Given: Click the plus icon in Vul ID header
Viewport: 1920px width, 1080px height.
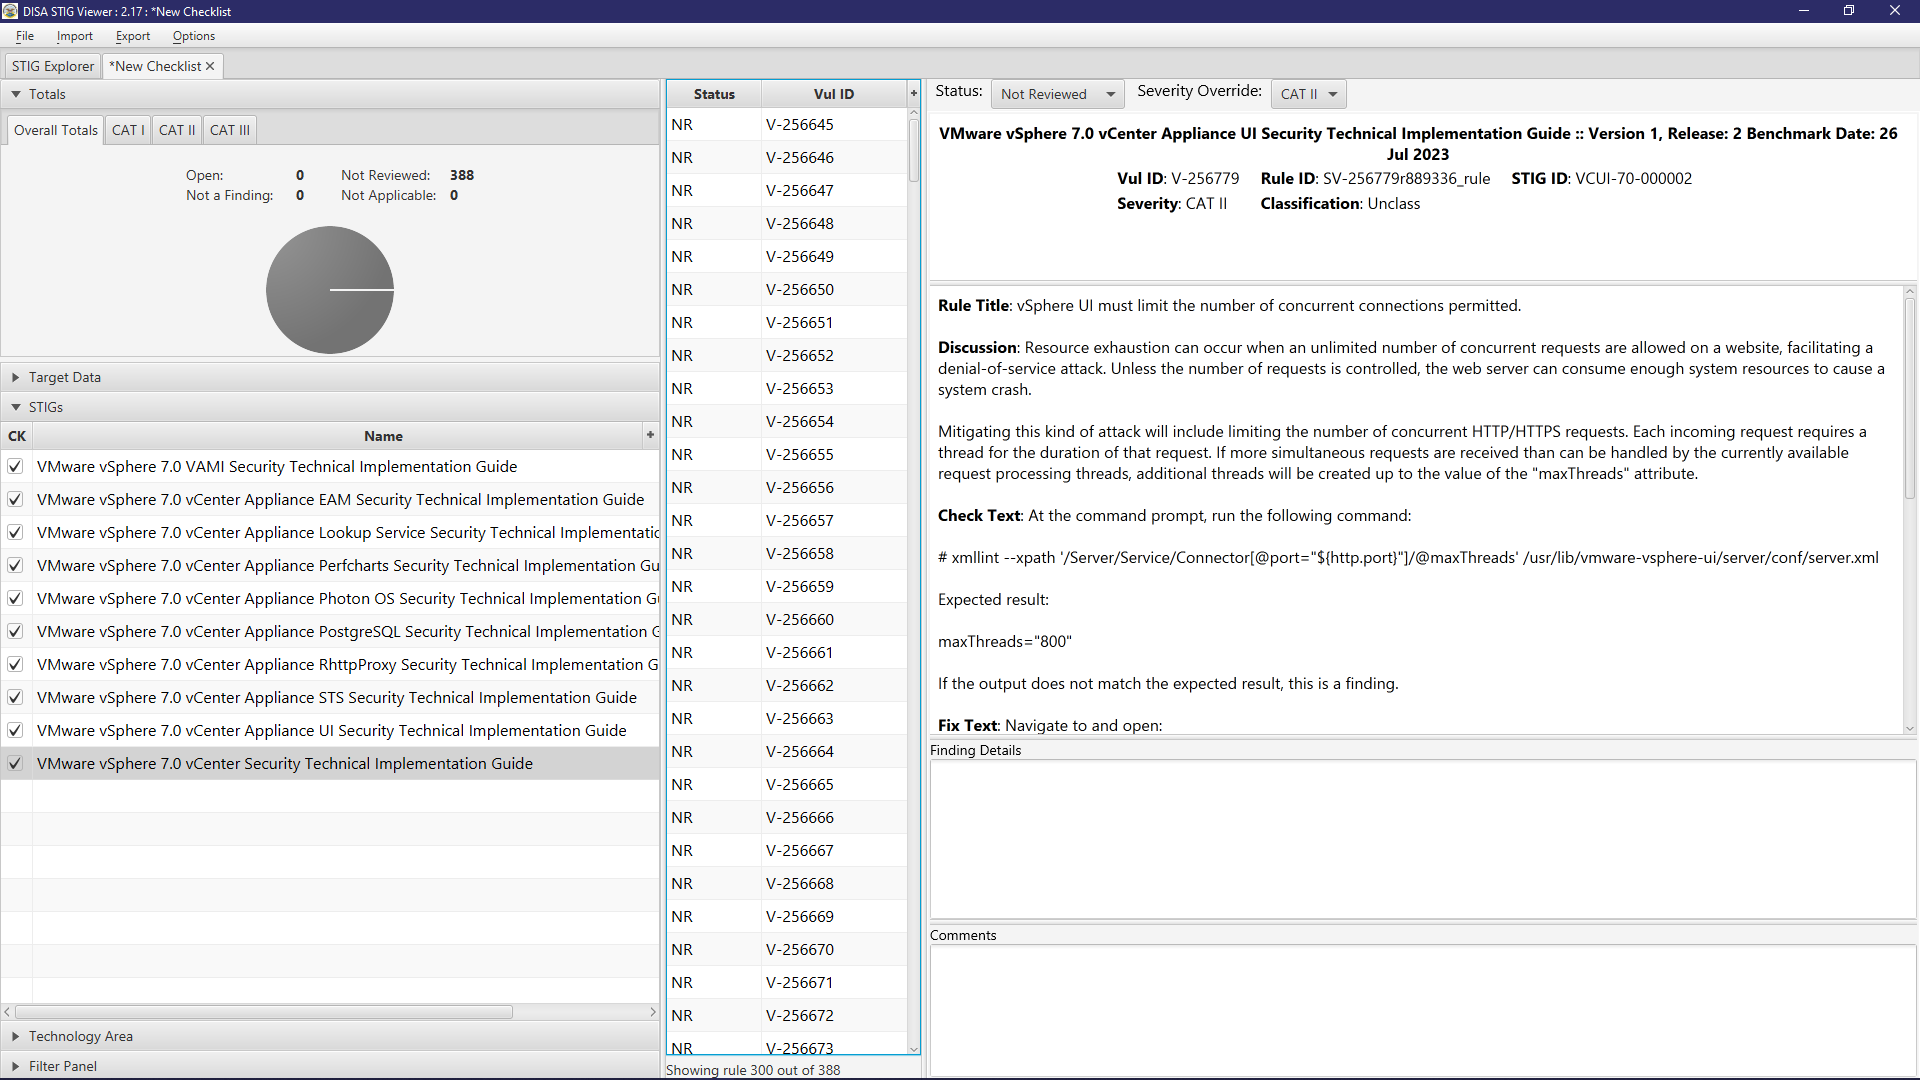Looking at the screenshot, I should [x=913, y=93].
